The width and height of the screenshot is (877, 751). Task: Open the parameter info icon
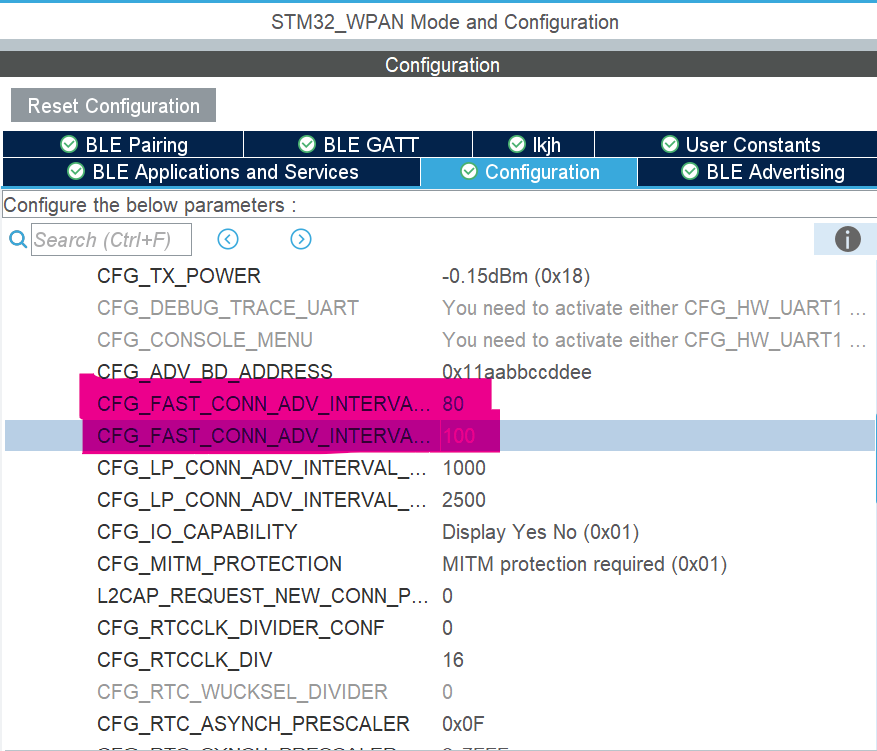click(847, 239)
